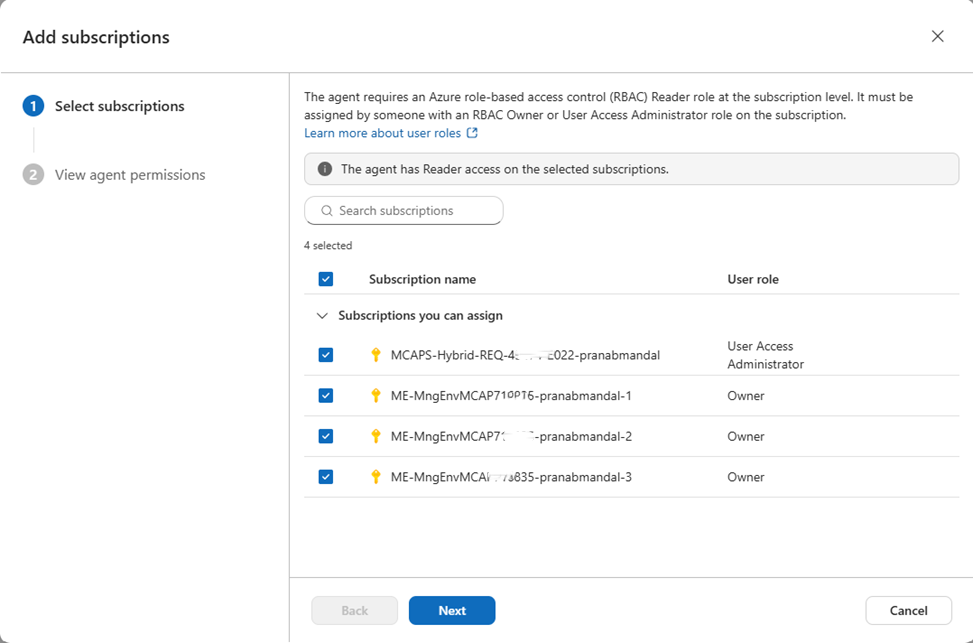Go to step 1 Select subscriptions
Screen dimensions: 973x643
(x=119, y=106)
